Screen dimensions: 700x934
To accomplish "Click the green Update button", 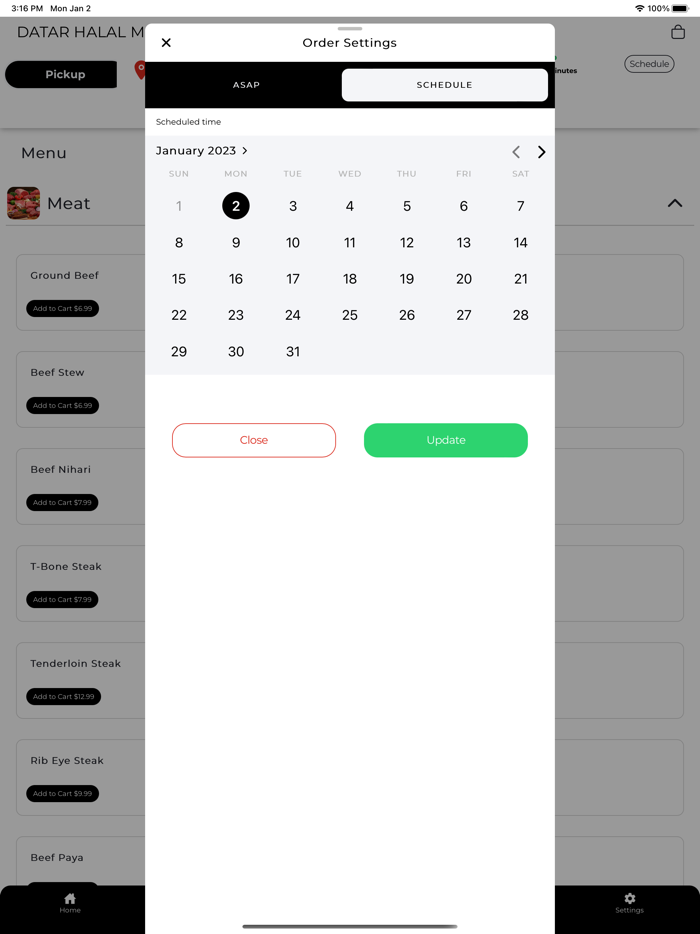I will point(446,440).
